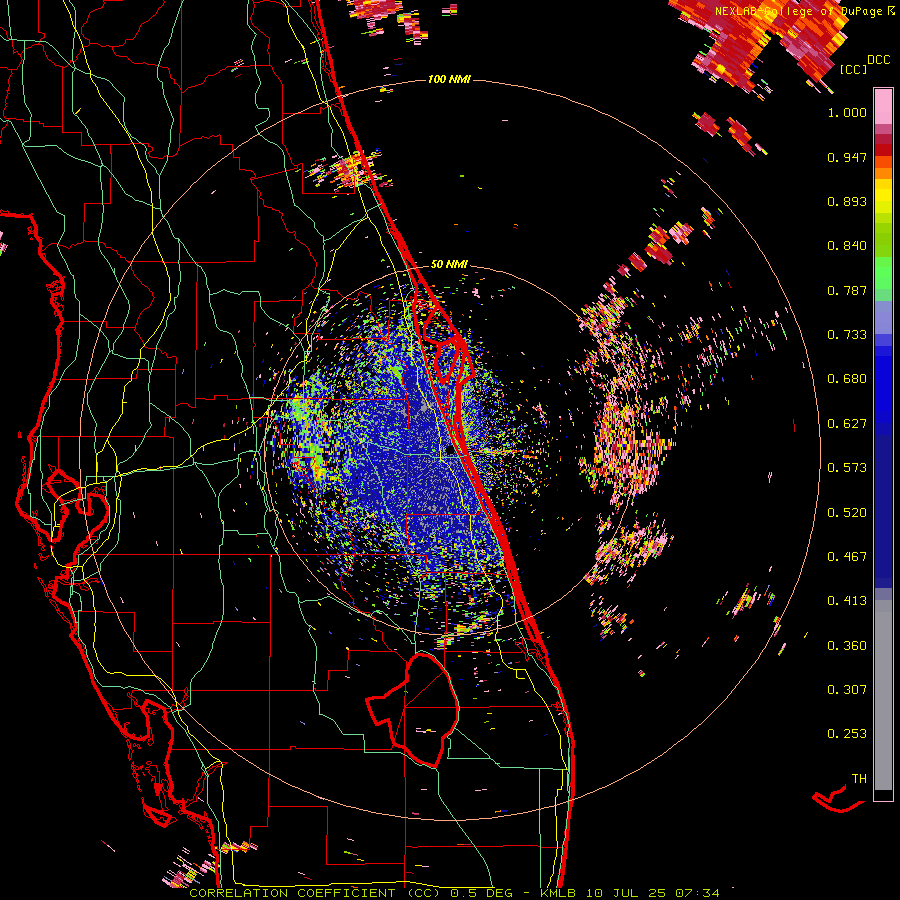Image resolution: width=900 pixels, height=900 pixels.
Task: Click the 100 NMI range ring label
Action: [449, 79]
